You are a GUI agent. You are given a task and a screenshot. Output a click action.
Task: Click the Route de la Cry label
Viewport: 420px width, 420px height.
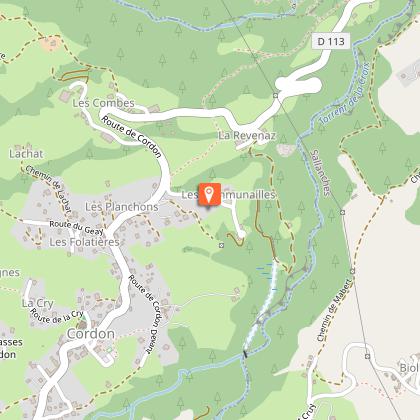(56, 317)
